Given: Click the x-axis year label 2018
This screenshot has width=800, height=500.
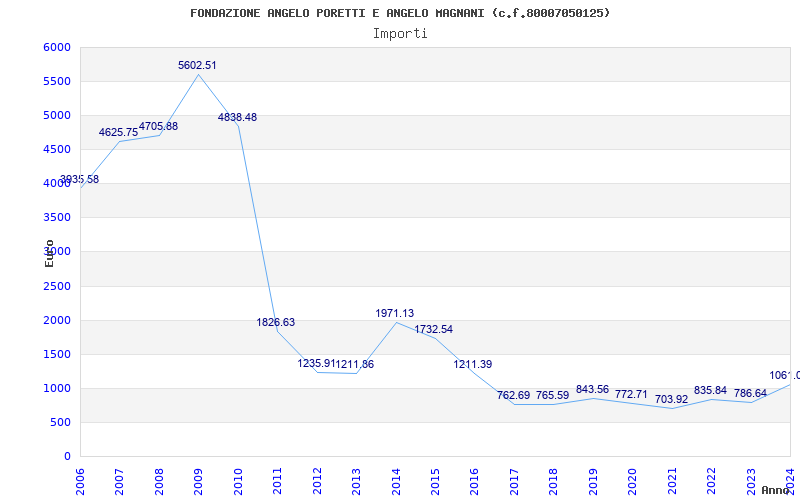Looking at the screenshot, I should pos(554,482).
